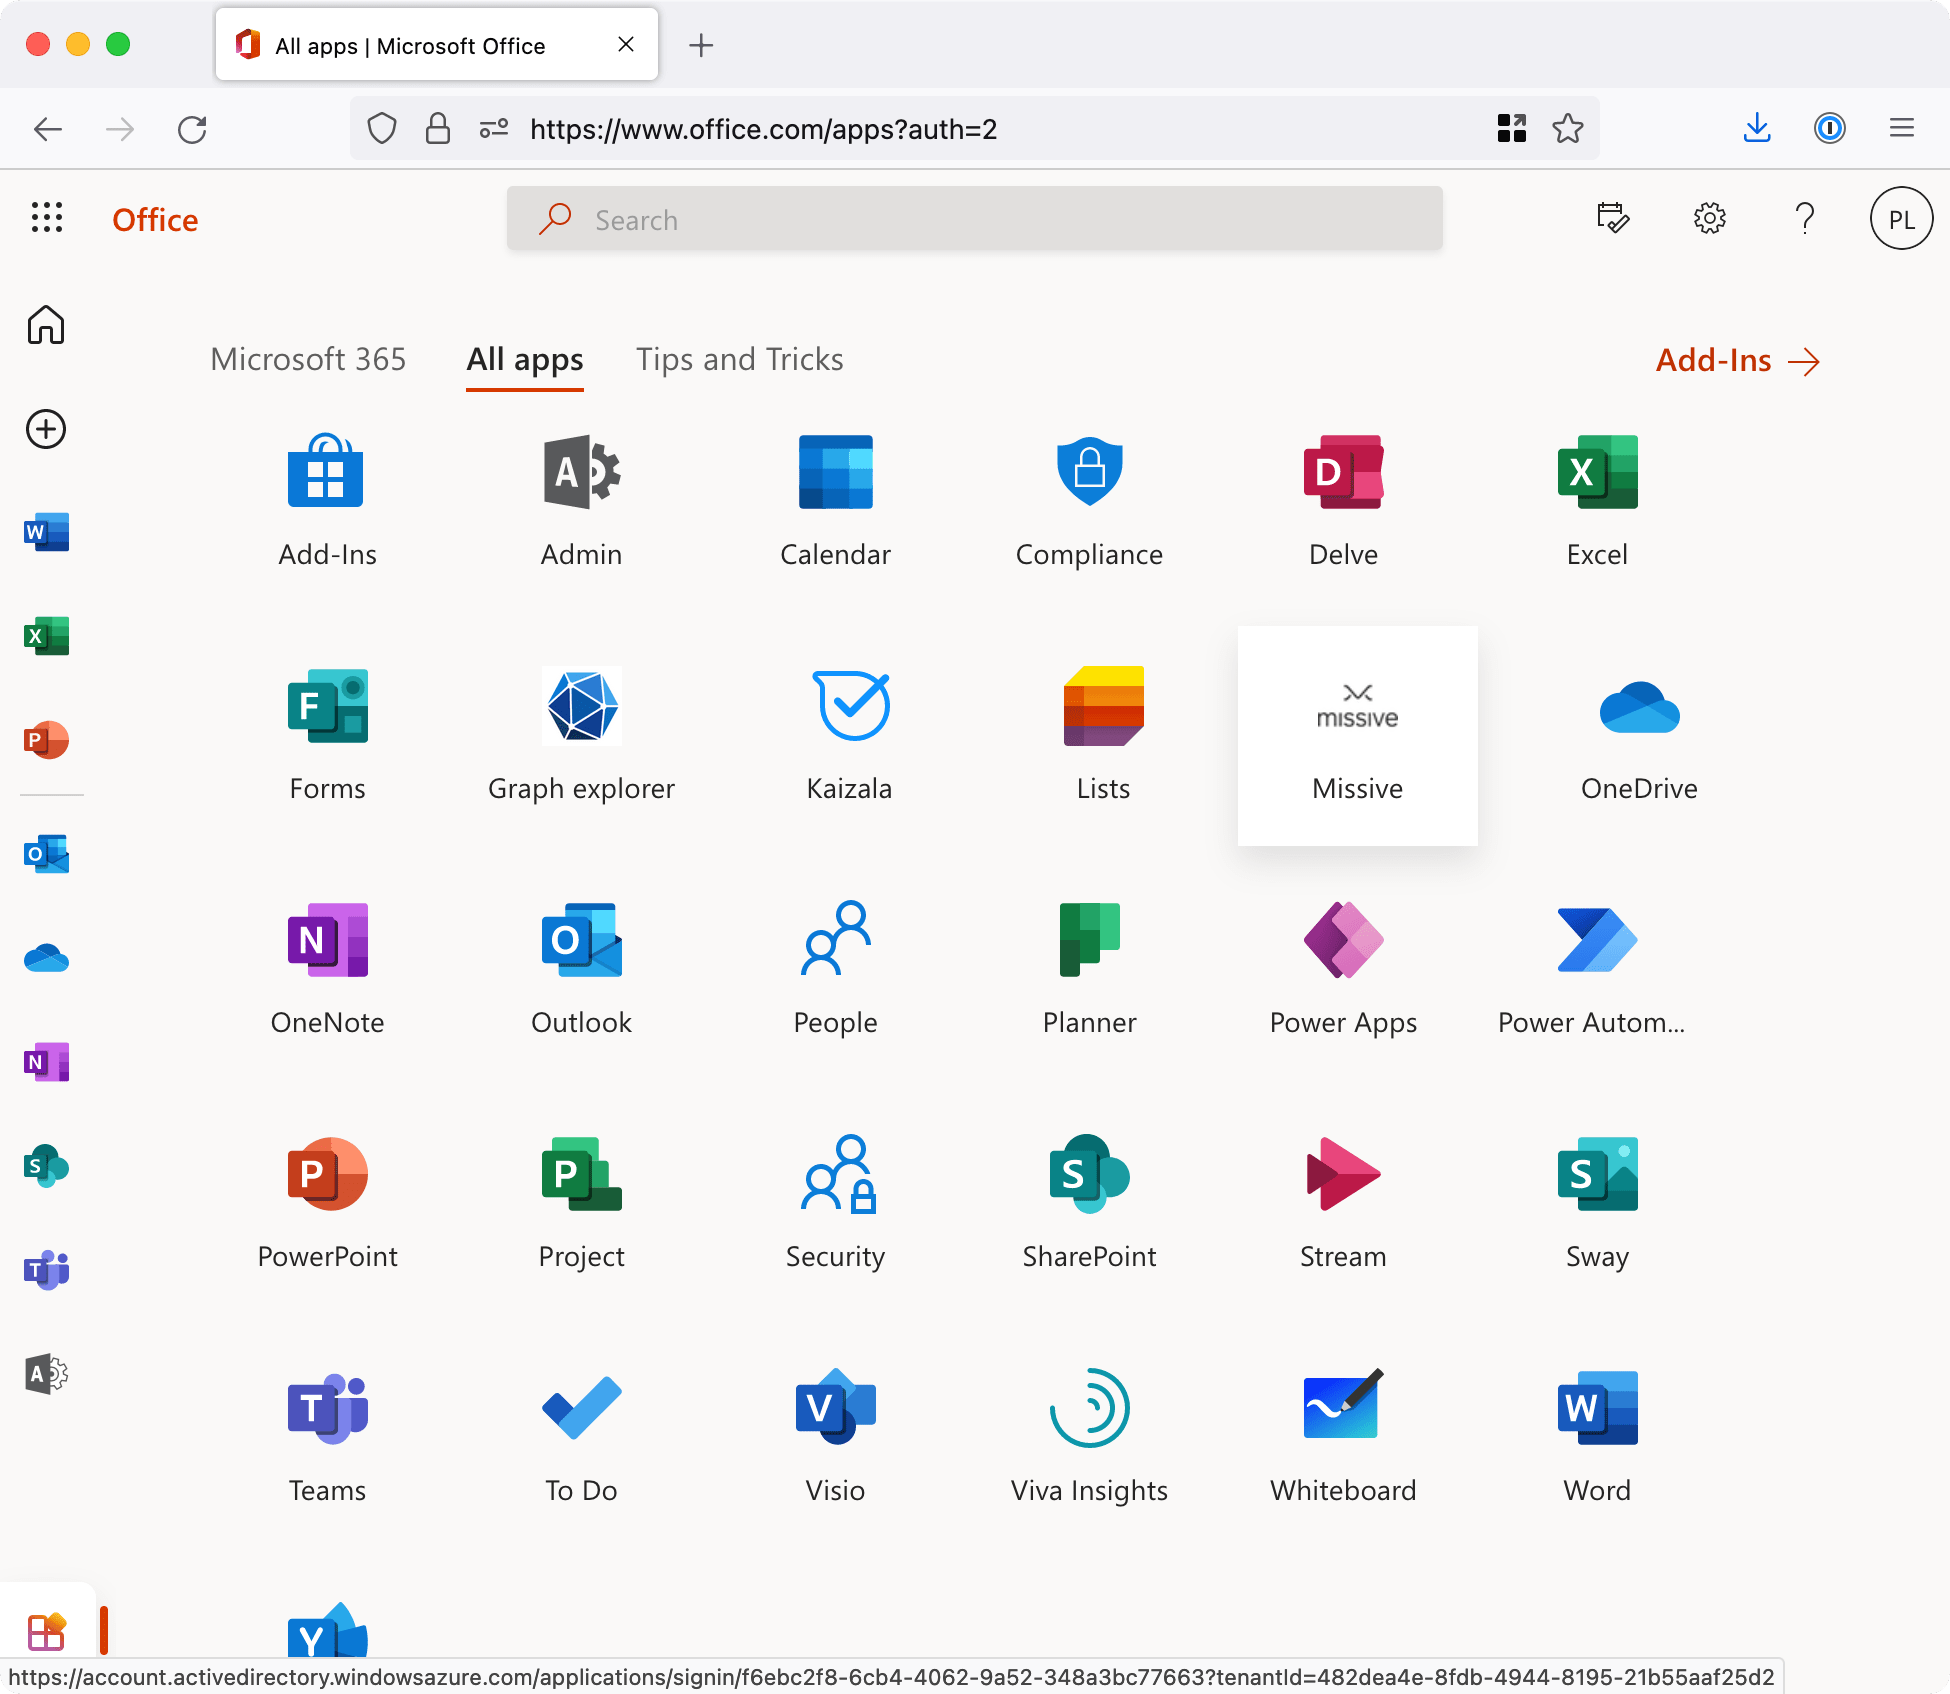
Task: Switch to the Microsoft 365 tab
Action: point(308,359)
